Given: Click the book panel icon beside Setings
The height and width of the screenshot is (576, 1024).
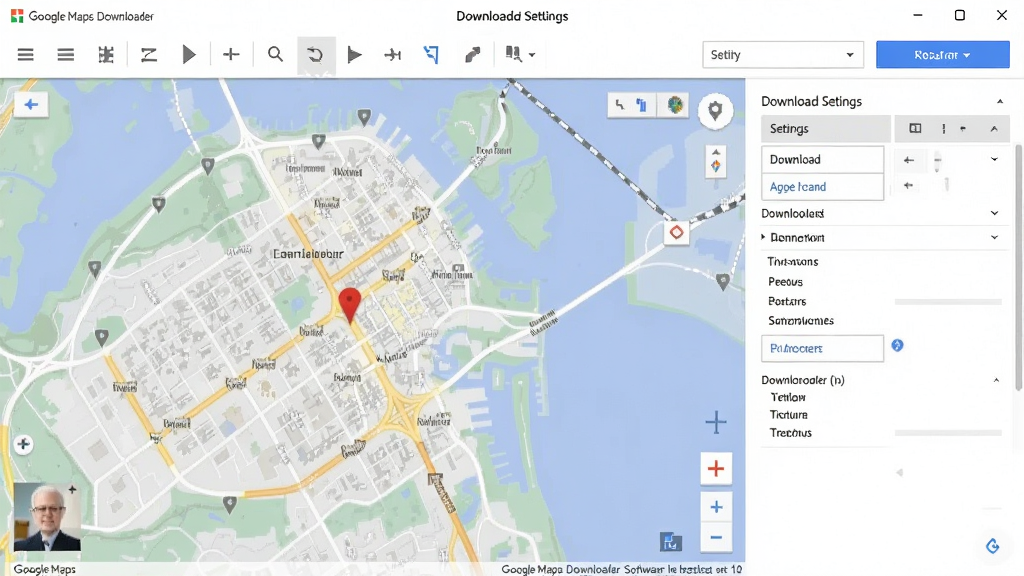Looking at the screenshot, I should [x=915, y=129].
